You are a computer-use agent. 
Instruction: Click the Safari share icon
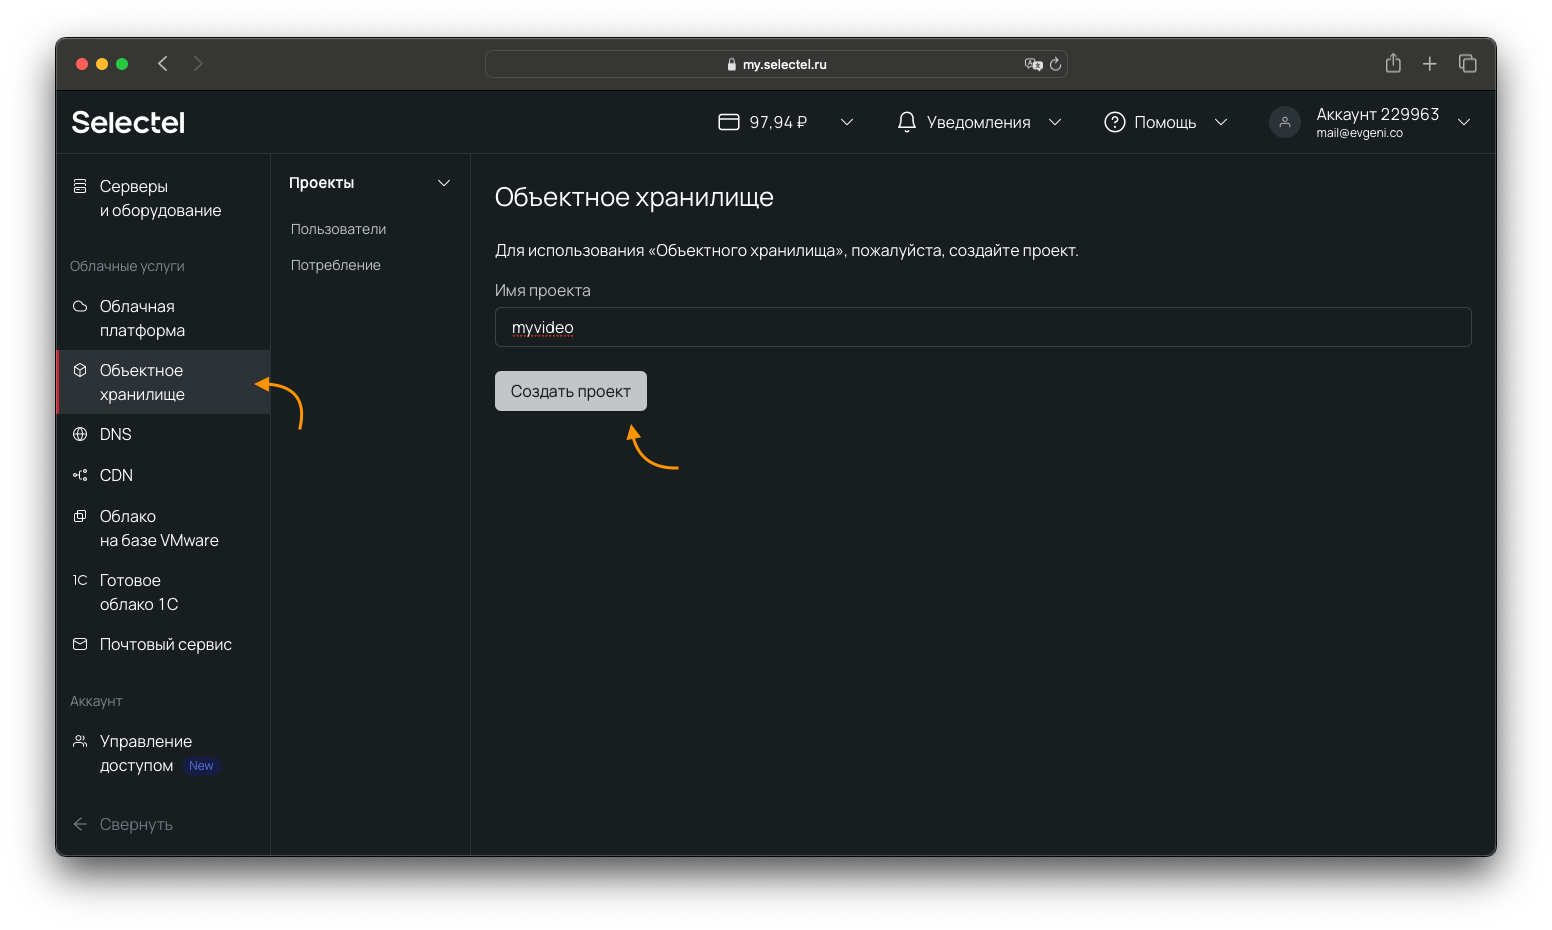1393,63
